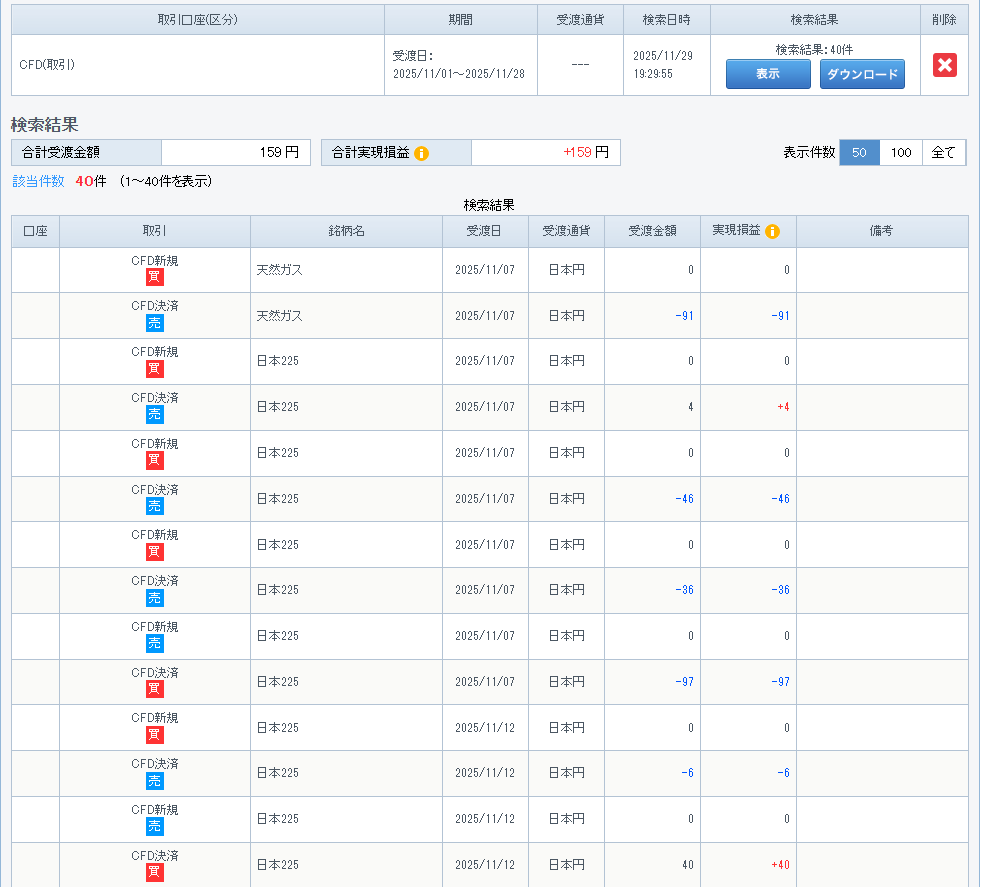
Task: Click the 受渡金額 column header
Action: pyautogui.click(x=652, y=231)
